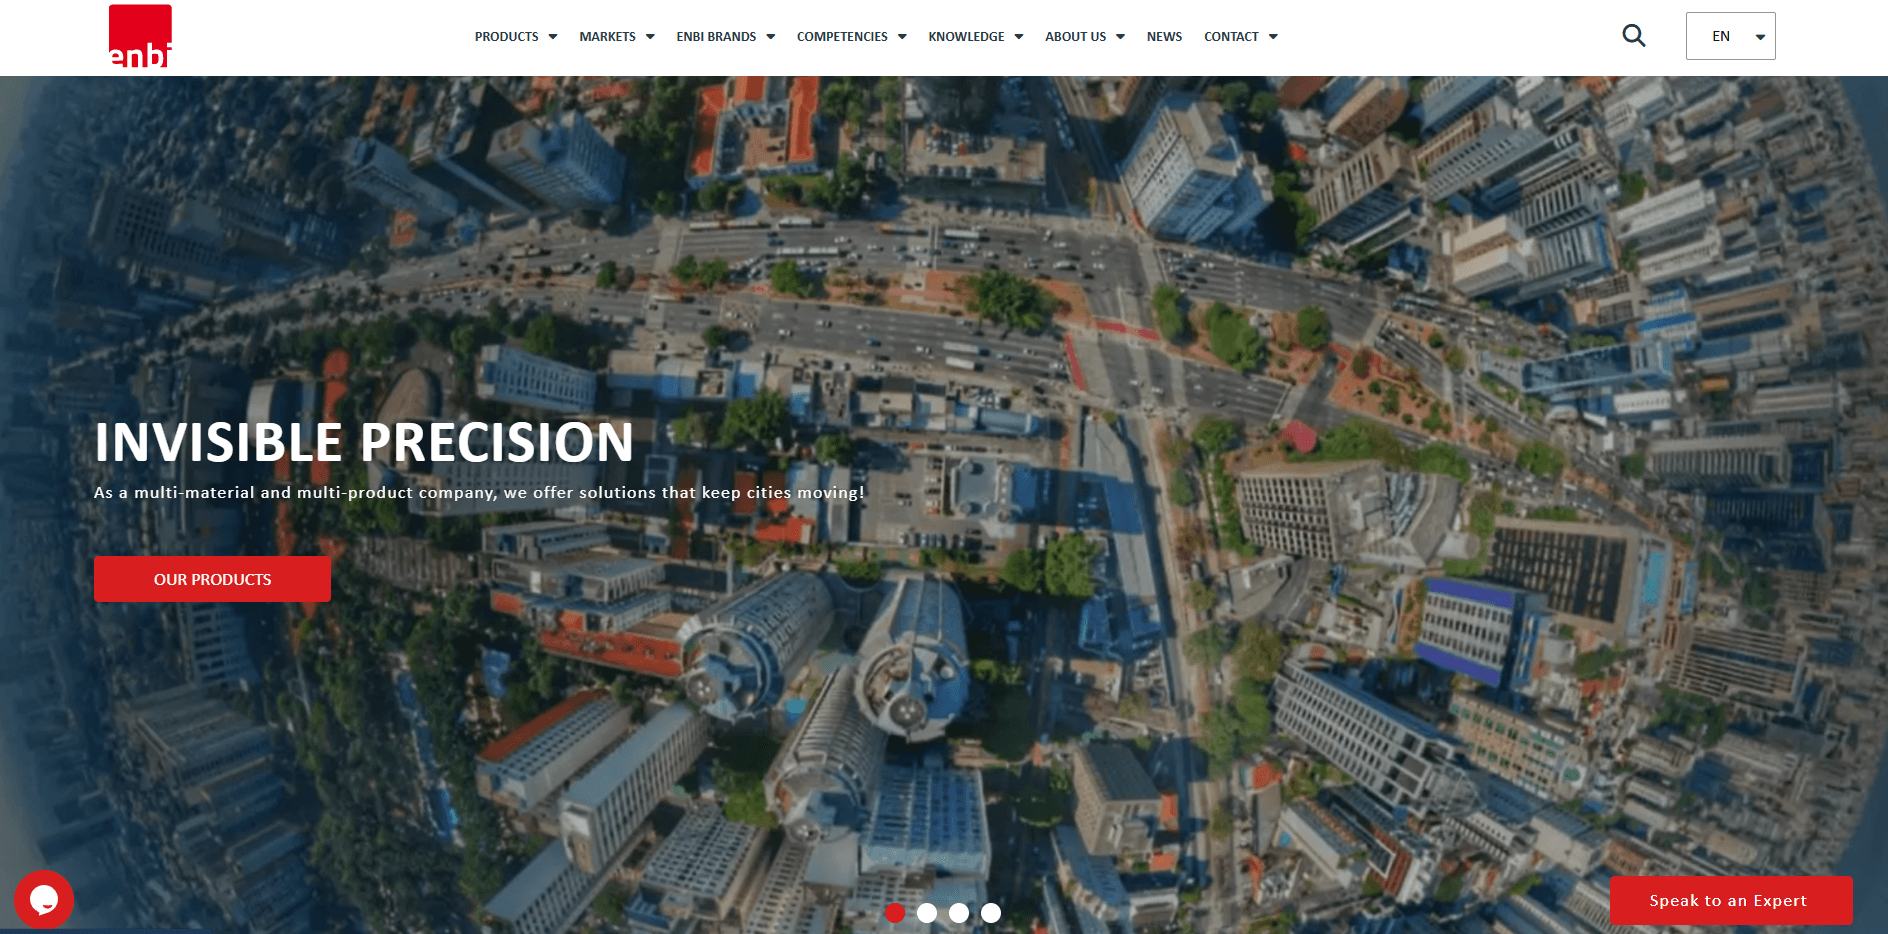Go to the News page
Viewport: 1888px width, 934px height.
point(1164,37)
